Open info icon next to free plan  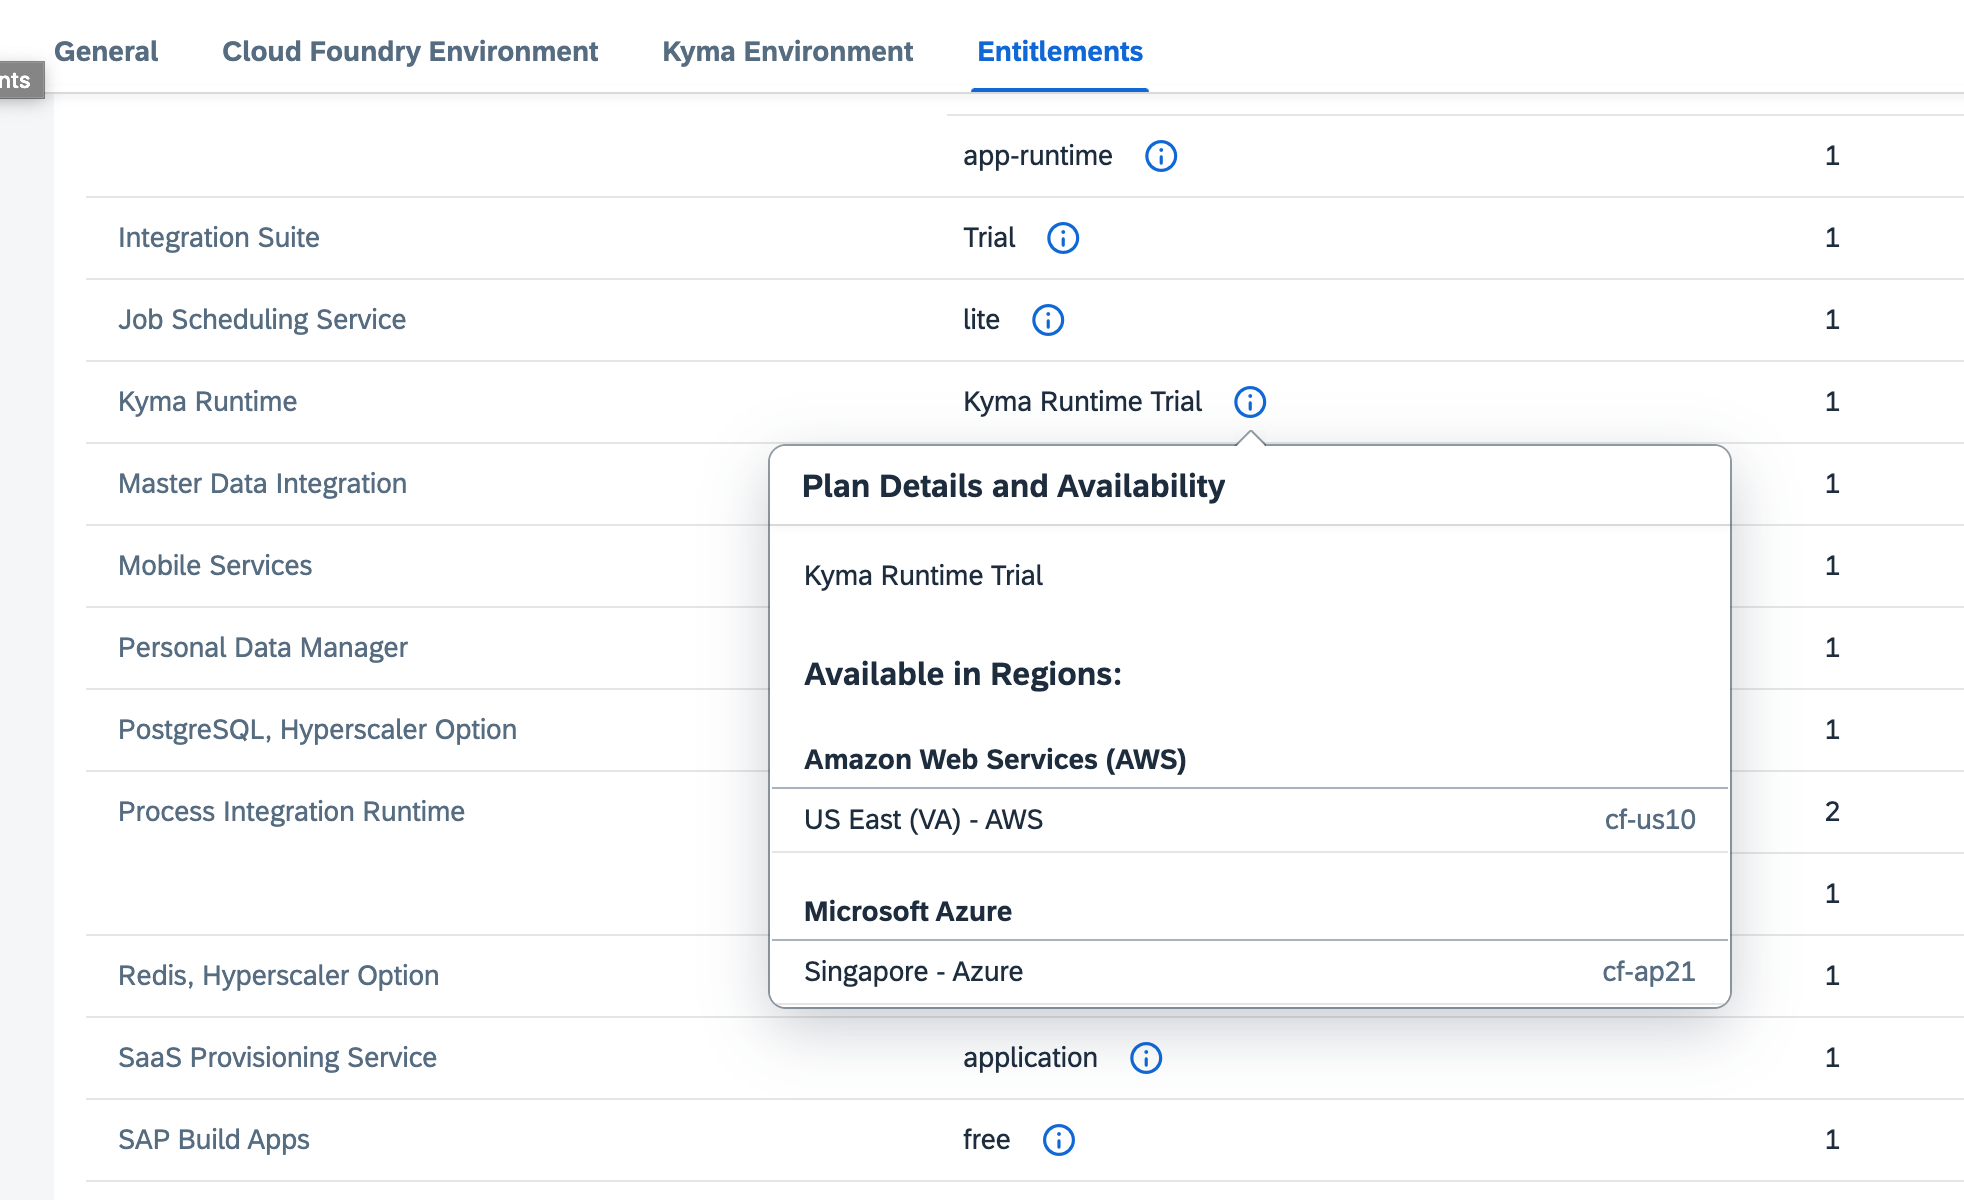tap(1058, 1140)
